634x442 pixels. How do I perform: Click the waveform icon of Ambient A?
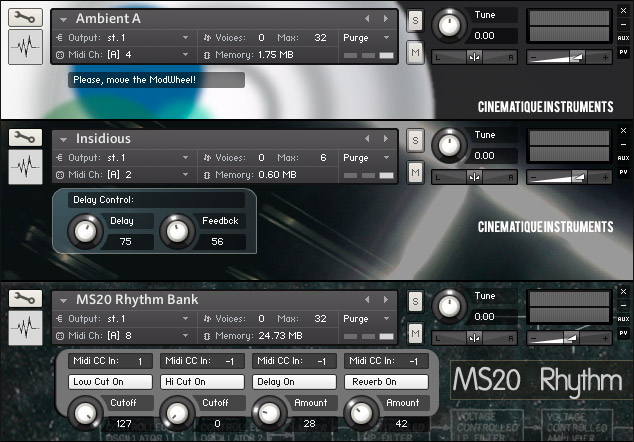coord(25,47)
